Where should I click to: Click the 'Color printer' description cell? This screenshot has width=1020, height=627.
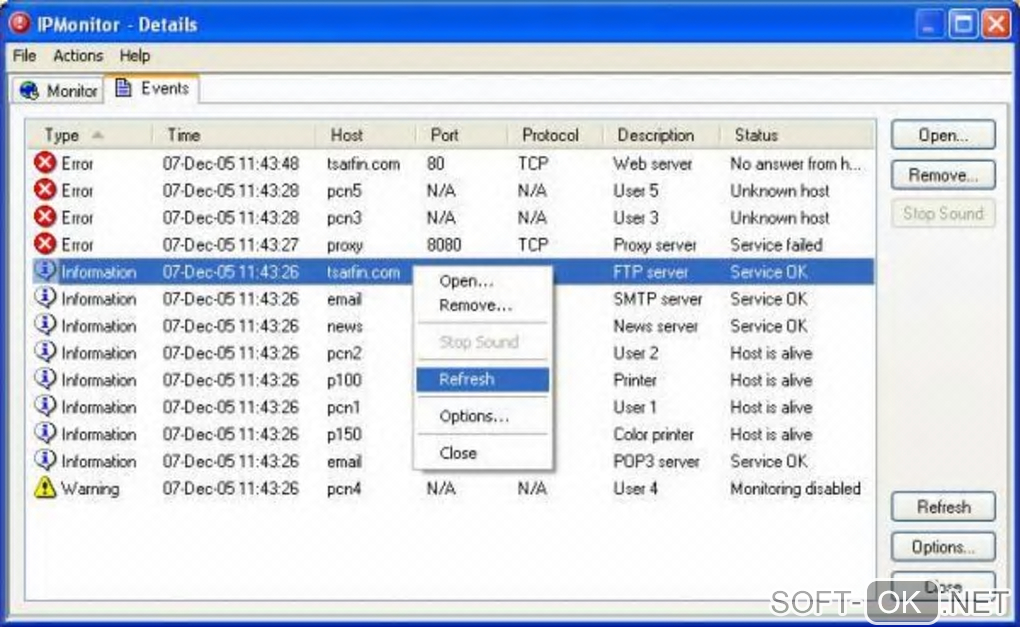(653, 434)
